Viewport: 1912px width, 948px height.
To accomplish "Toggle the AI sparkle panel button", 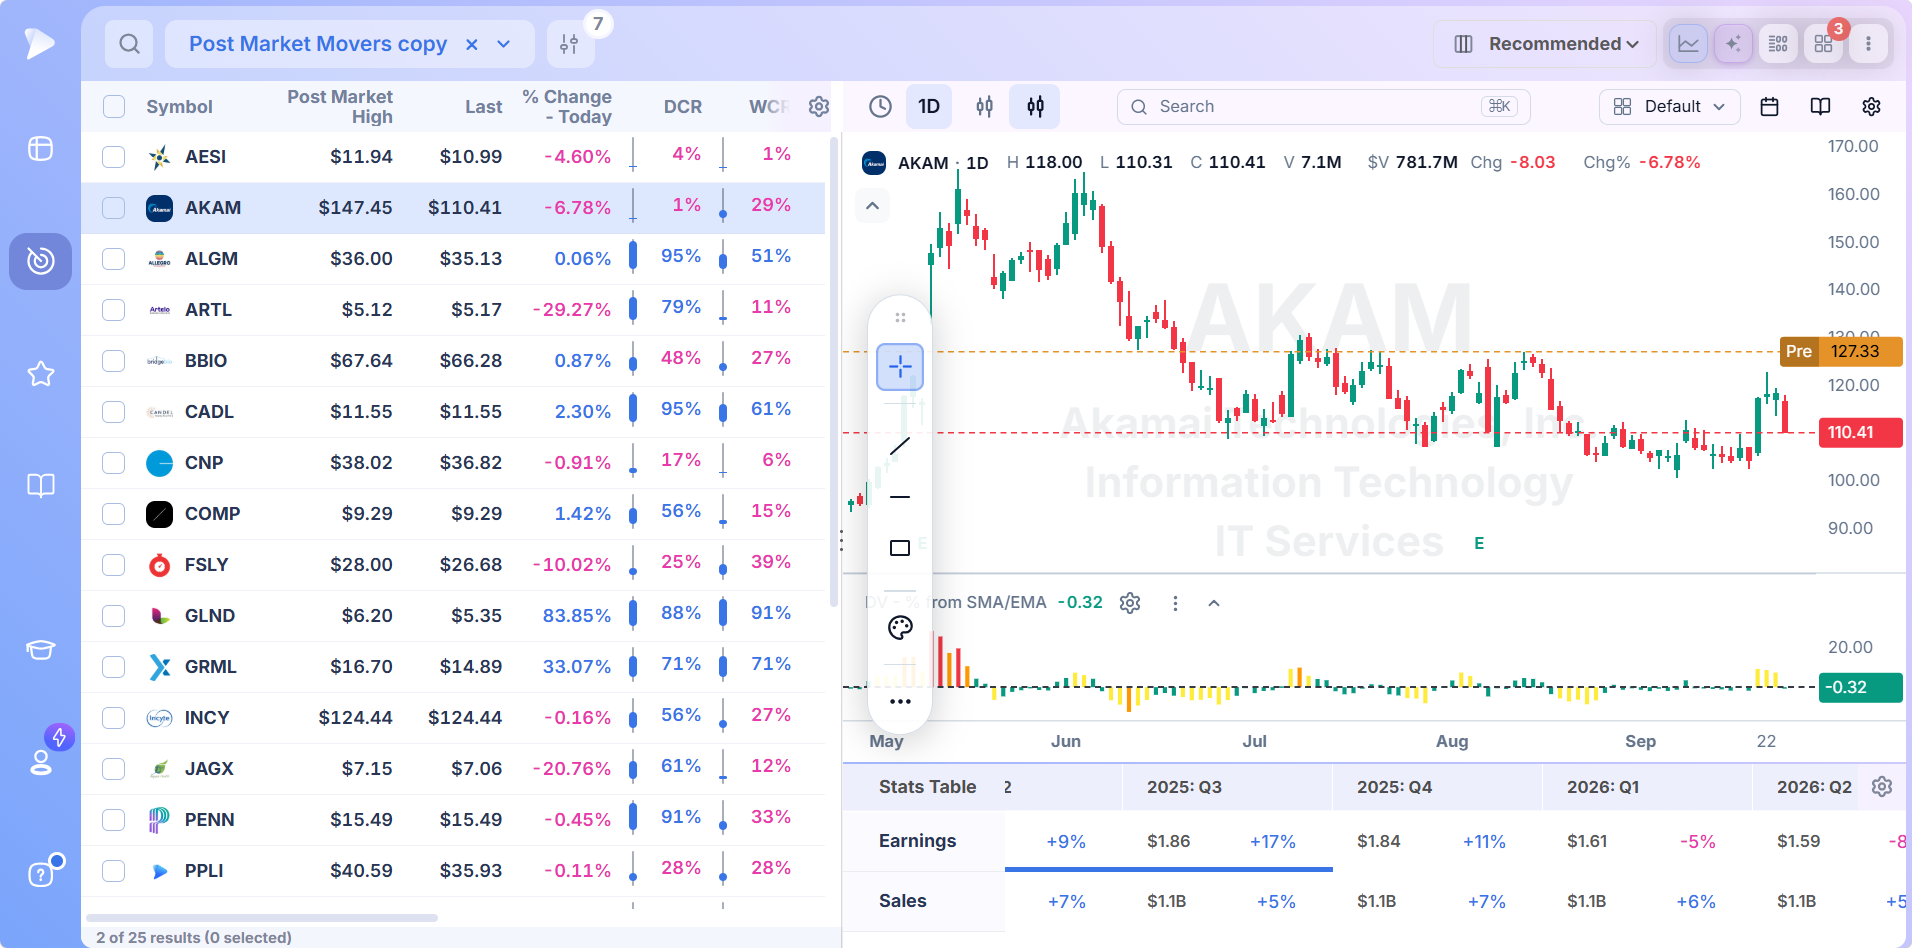I will [1733, 44].
